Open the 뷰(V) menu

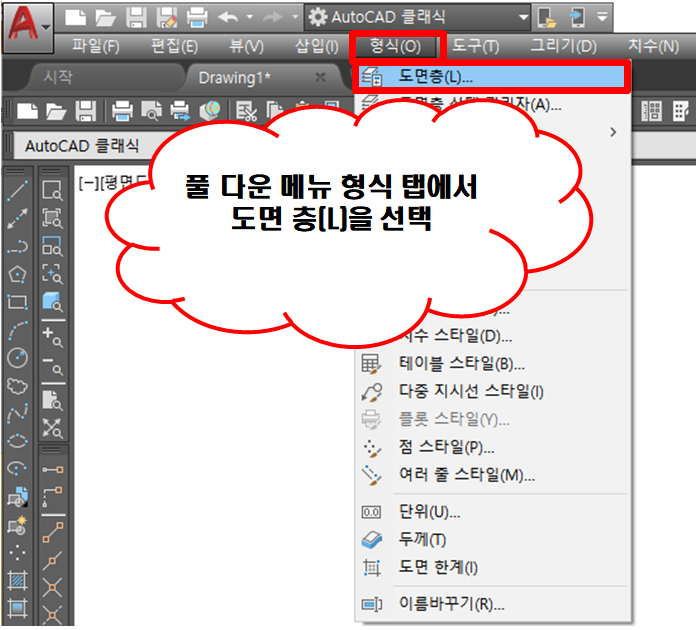[247, 46]
